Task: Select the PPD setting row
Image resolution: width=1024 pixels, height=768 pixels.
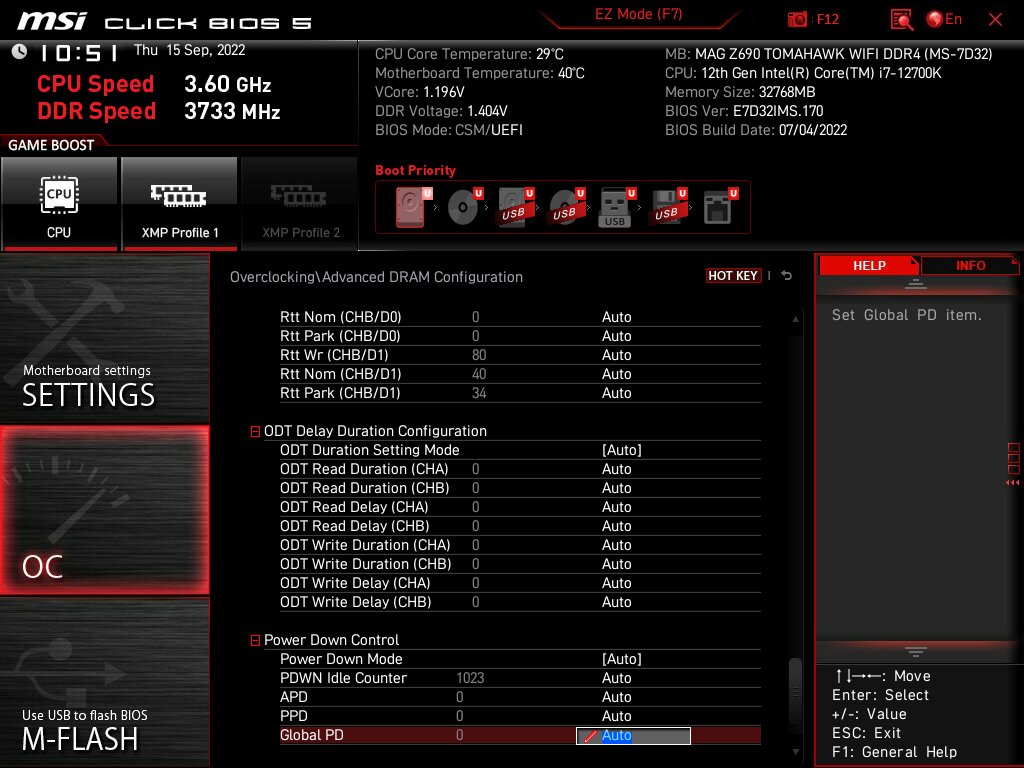Action: pos(520,716)
